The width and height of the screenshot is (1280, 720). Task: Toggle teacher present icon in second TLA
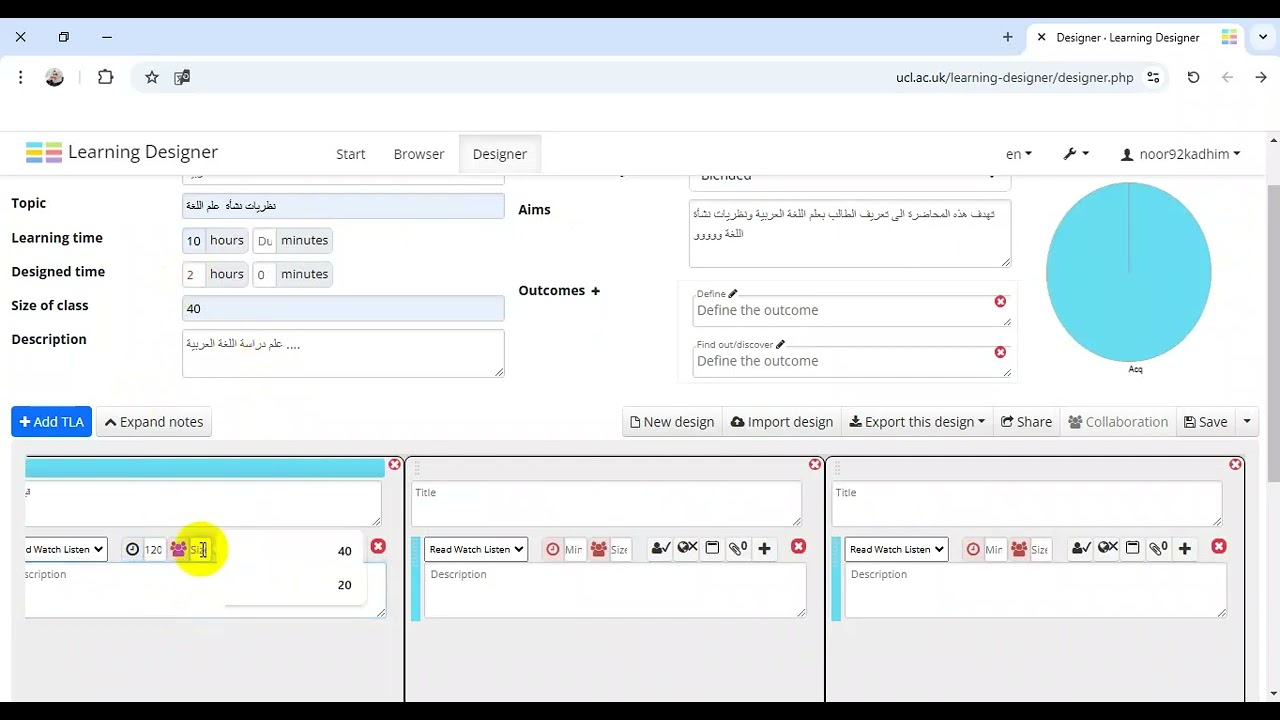(x=660, y=548)
